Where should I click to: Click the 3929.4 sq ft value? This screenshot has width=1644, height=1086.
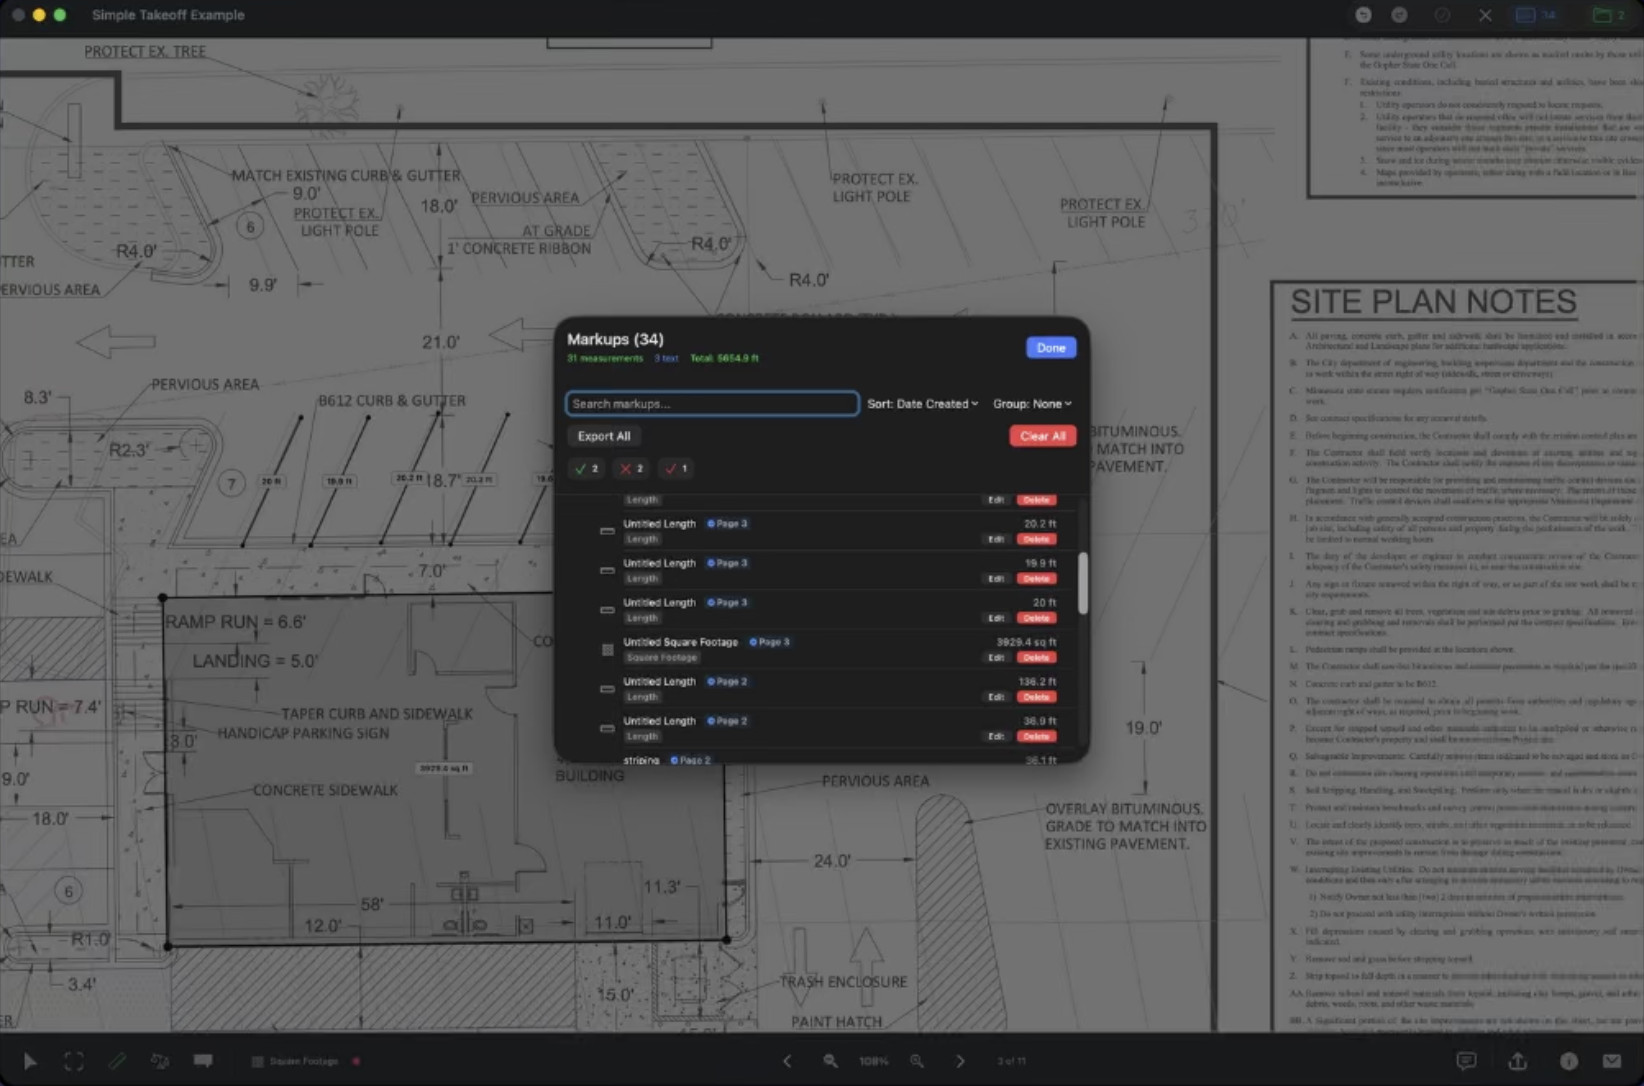pos(1026,642)
